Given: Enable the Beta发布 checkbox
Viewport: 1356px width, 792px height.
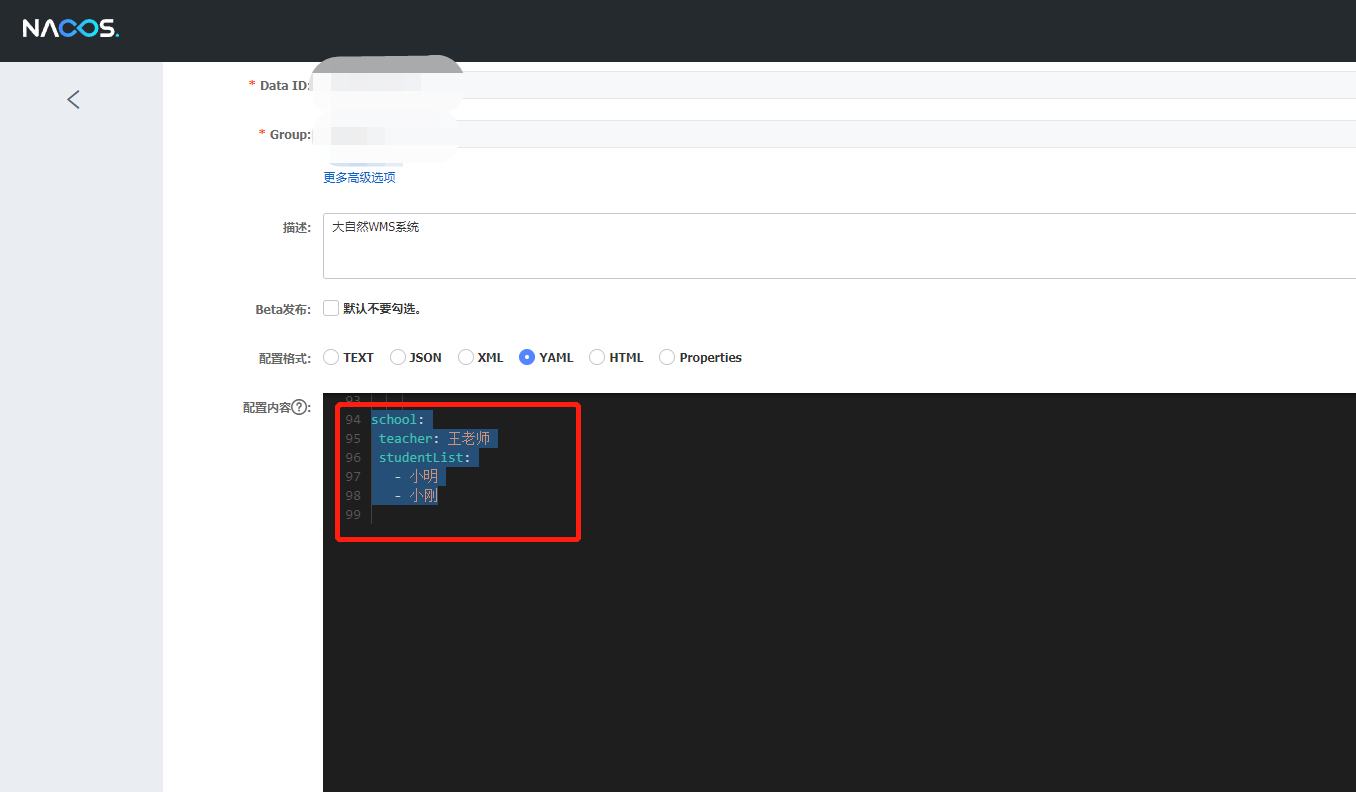Looking at the screenshot, I should [331, 308].
